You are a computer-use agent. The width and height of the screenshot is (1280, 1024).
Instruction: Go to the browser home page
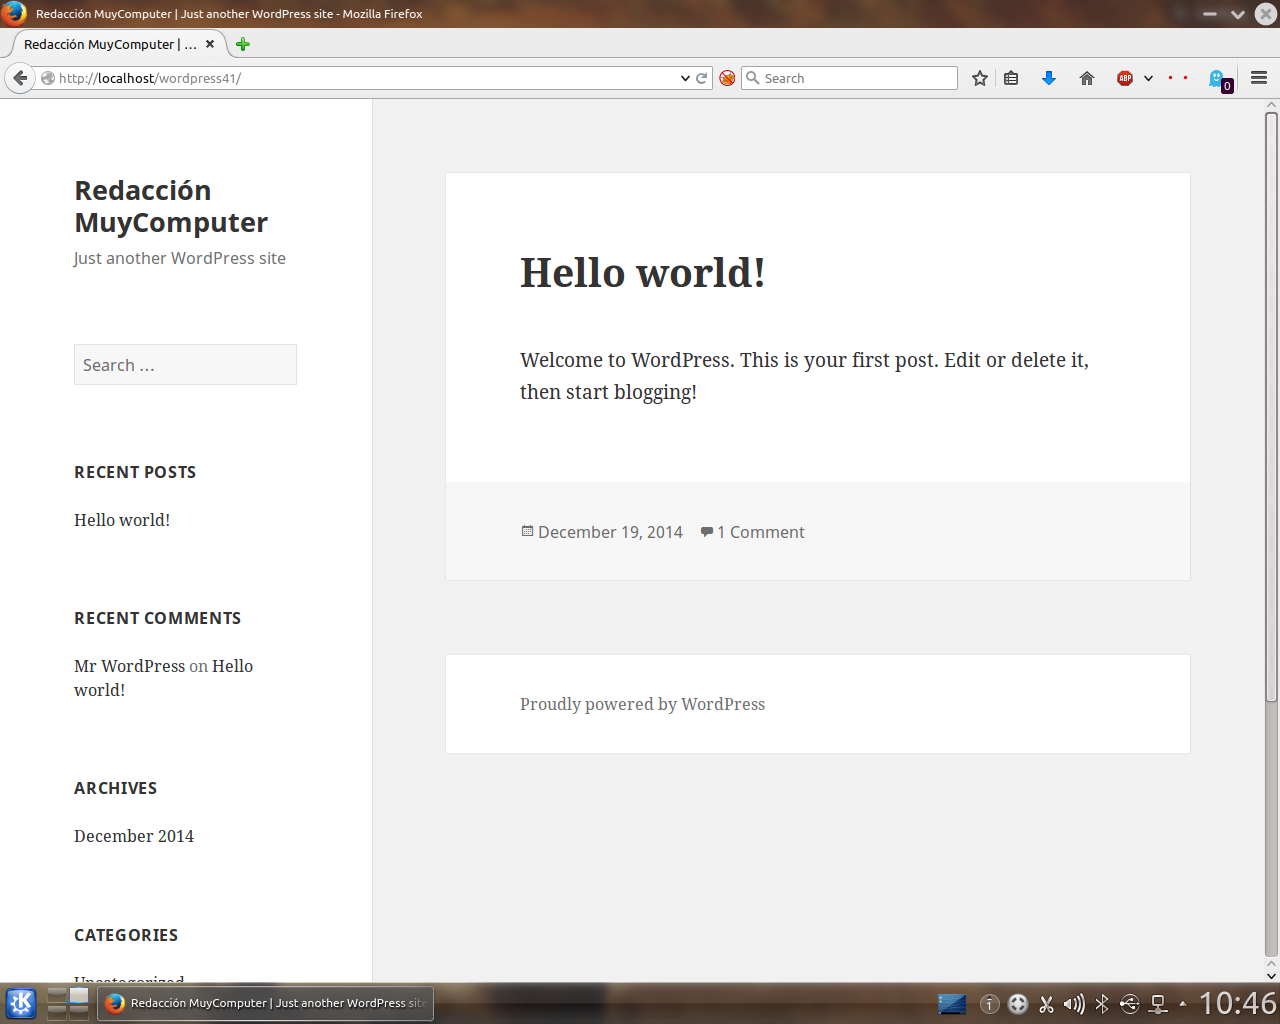coord(1087,77)
